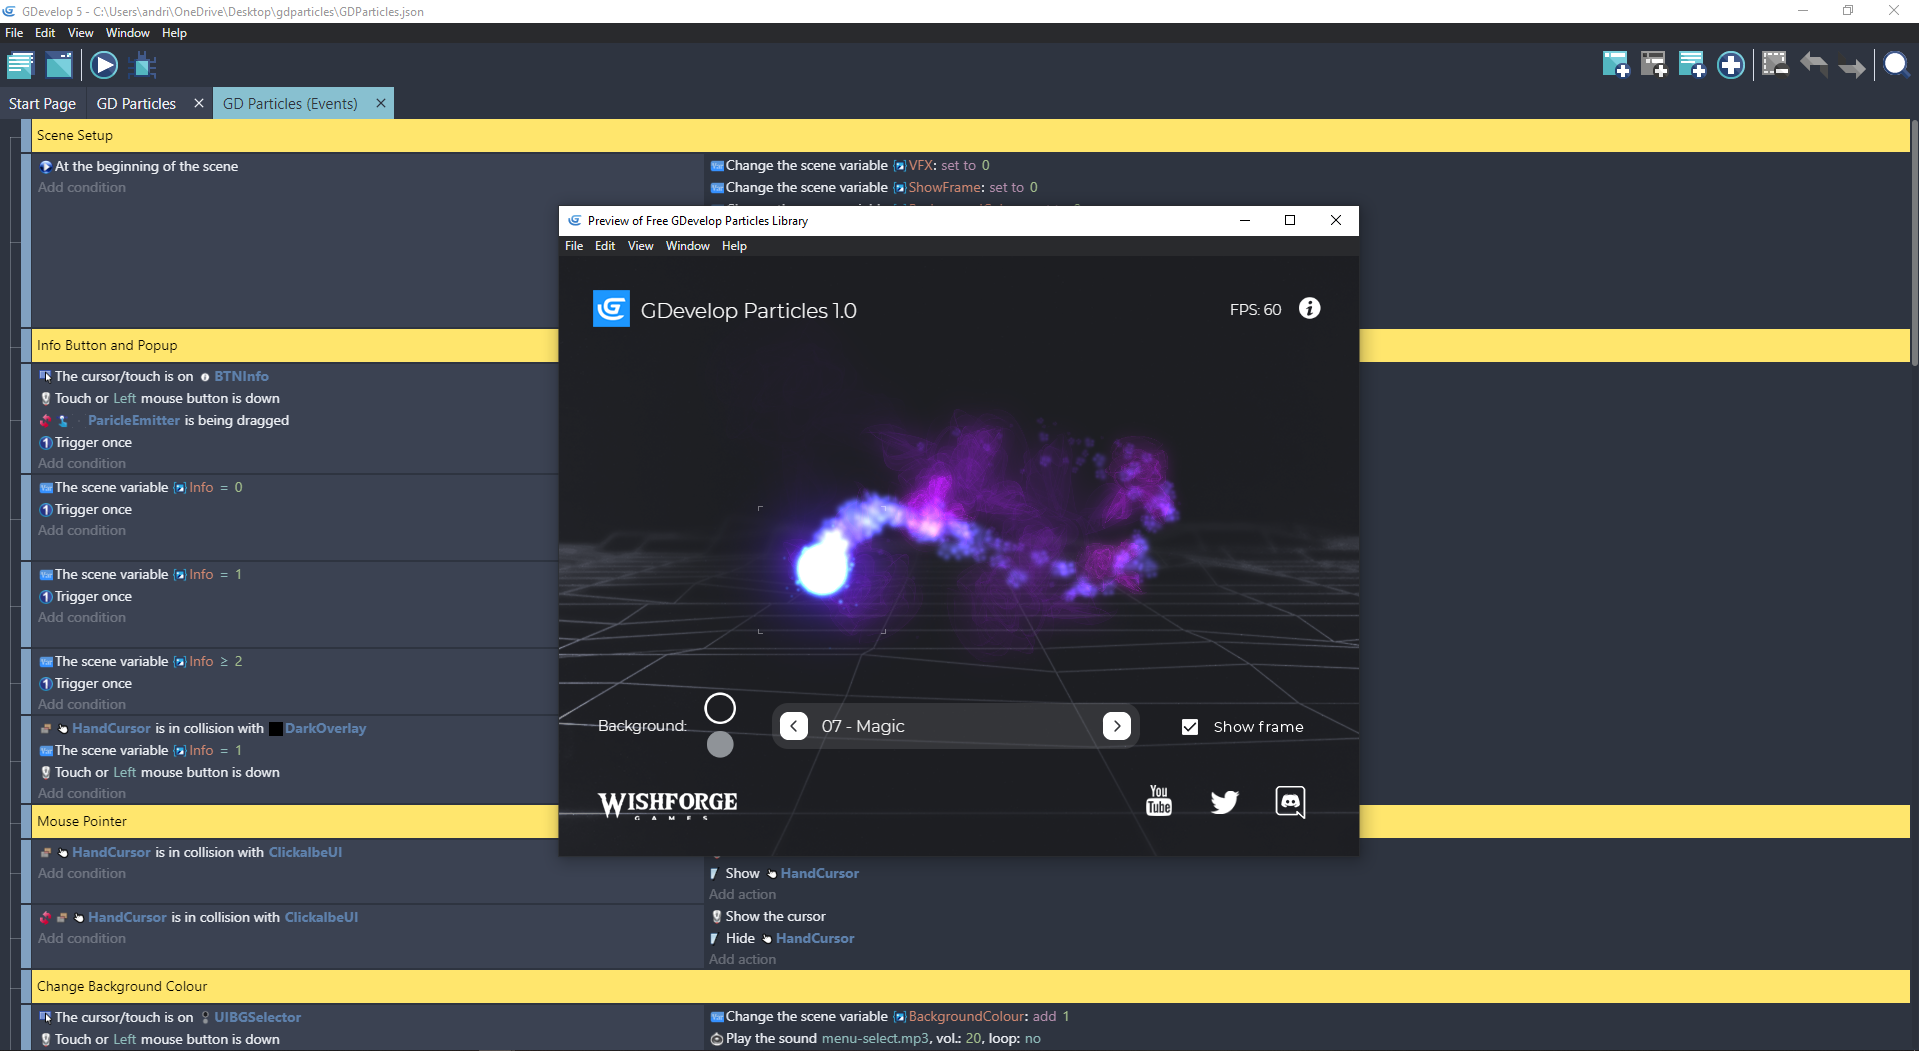Switch to the Start Page tab
This screenshot has height=1051, width=1919.
[42, 104]
